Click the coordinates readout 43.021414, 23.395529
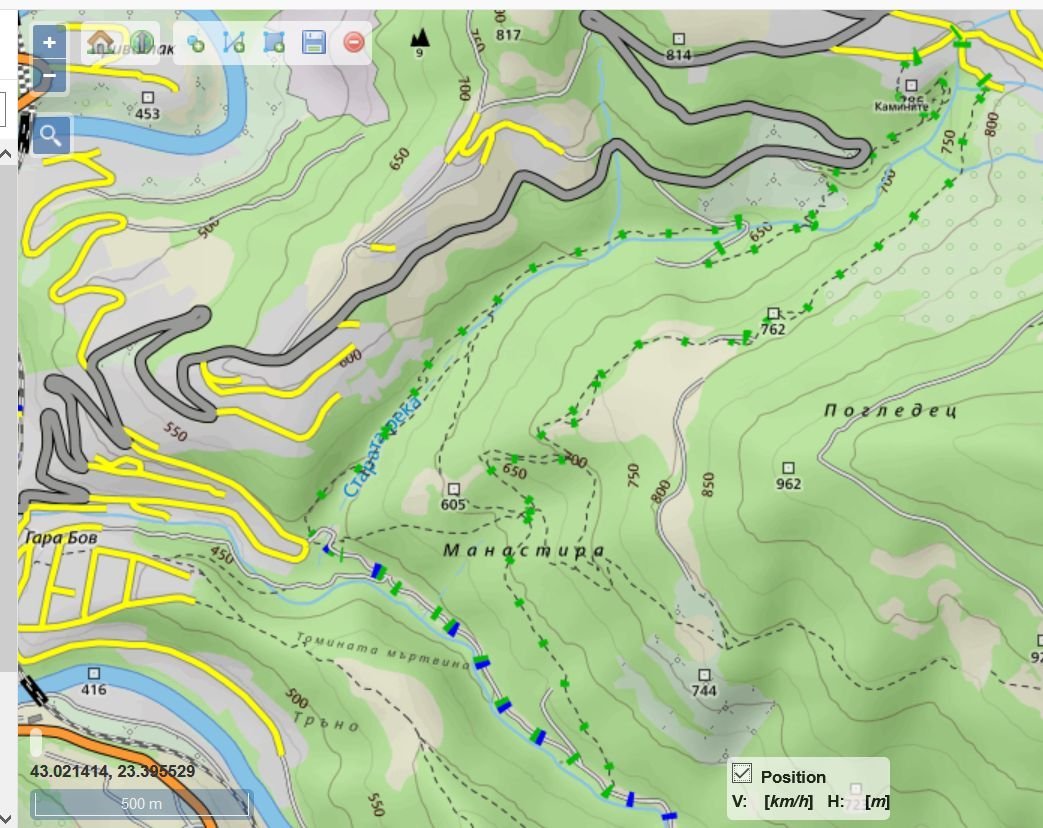This screenshot has width=1043, height=828. 112,771
